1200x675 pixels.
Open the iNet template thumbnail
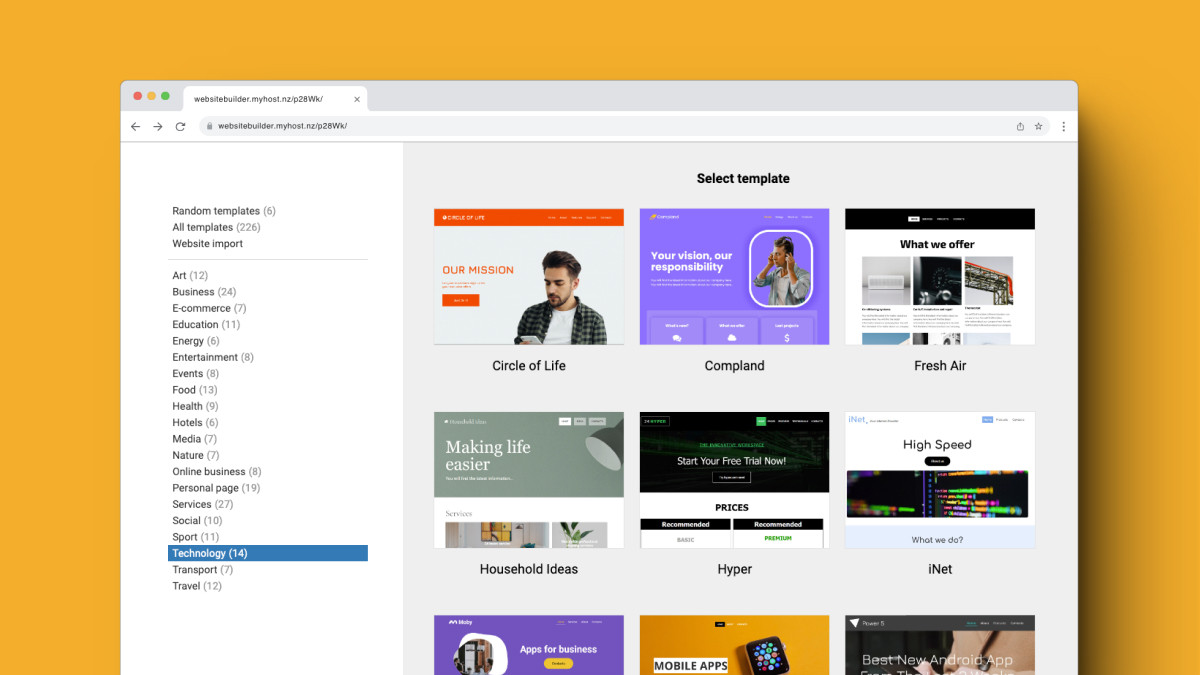(939, 480)
